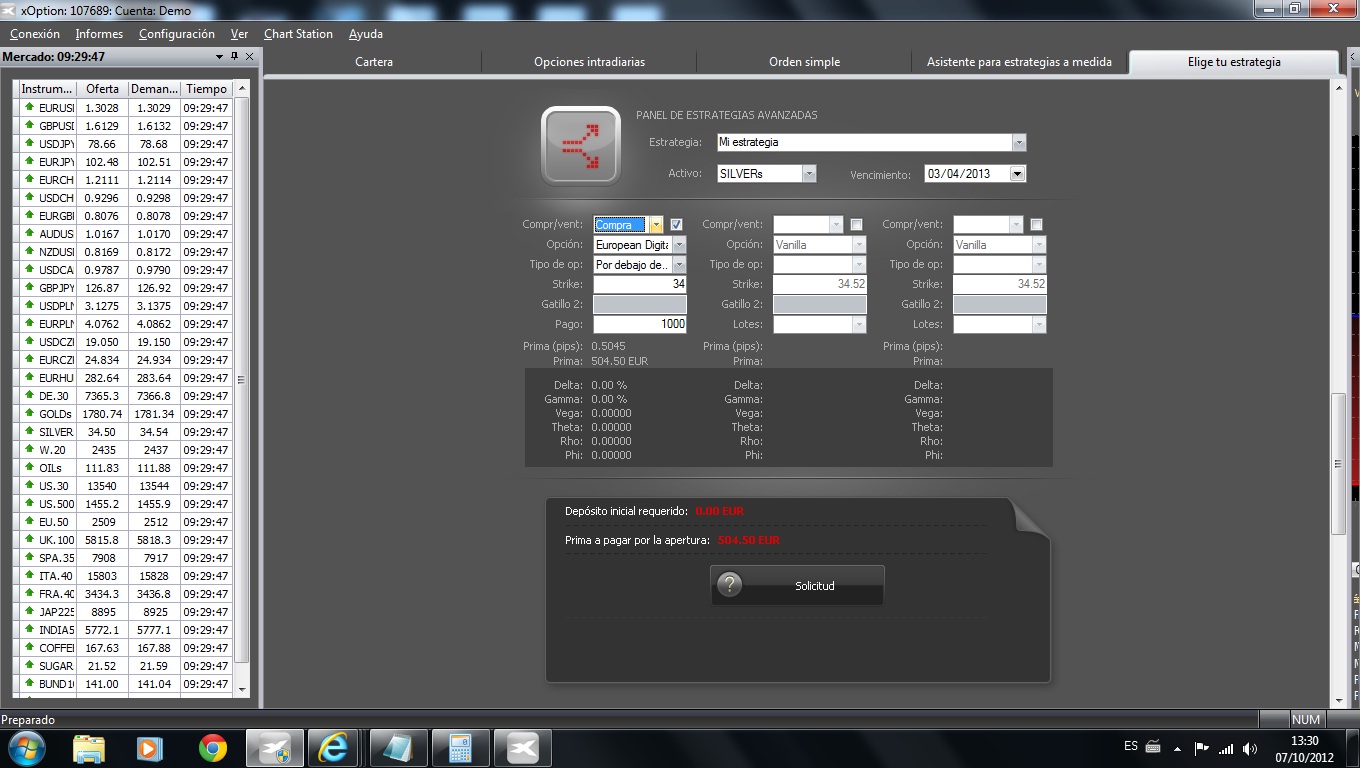Pin the Mercado panel with pushpin icon

click(235, 57)
